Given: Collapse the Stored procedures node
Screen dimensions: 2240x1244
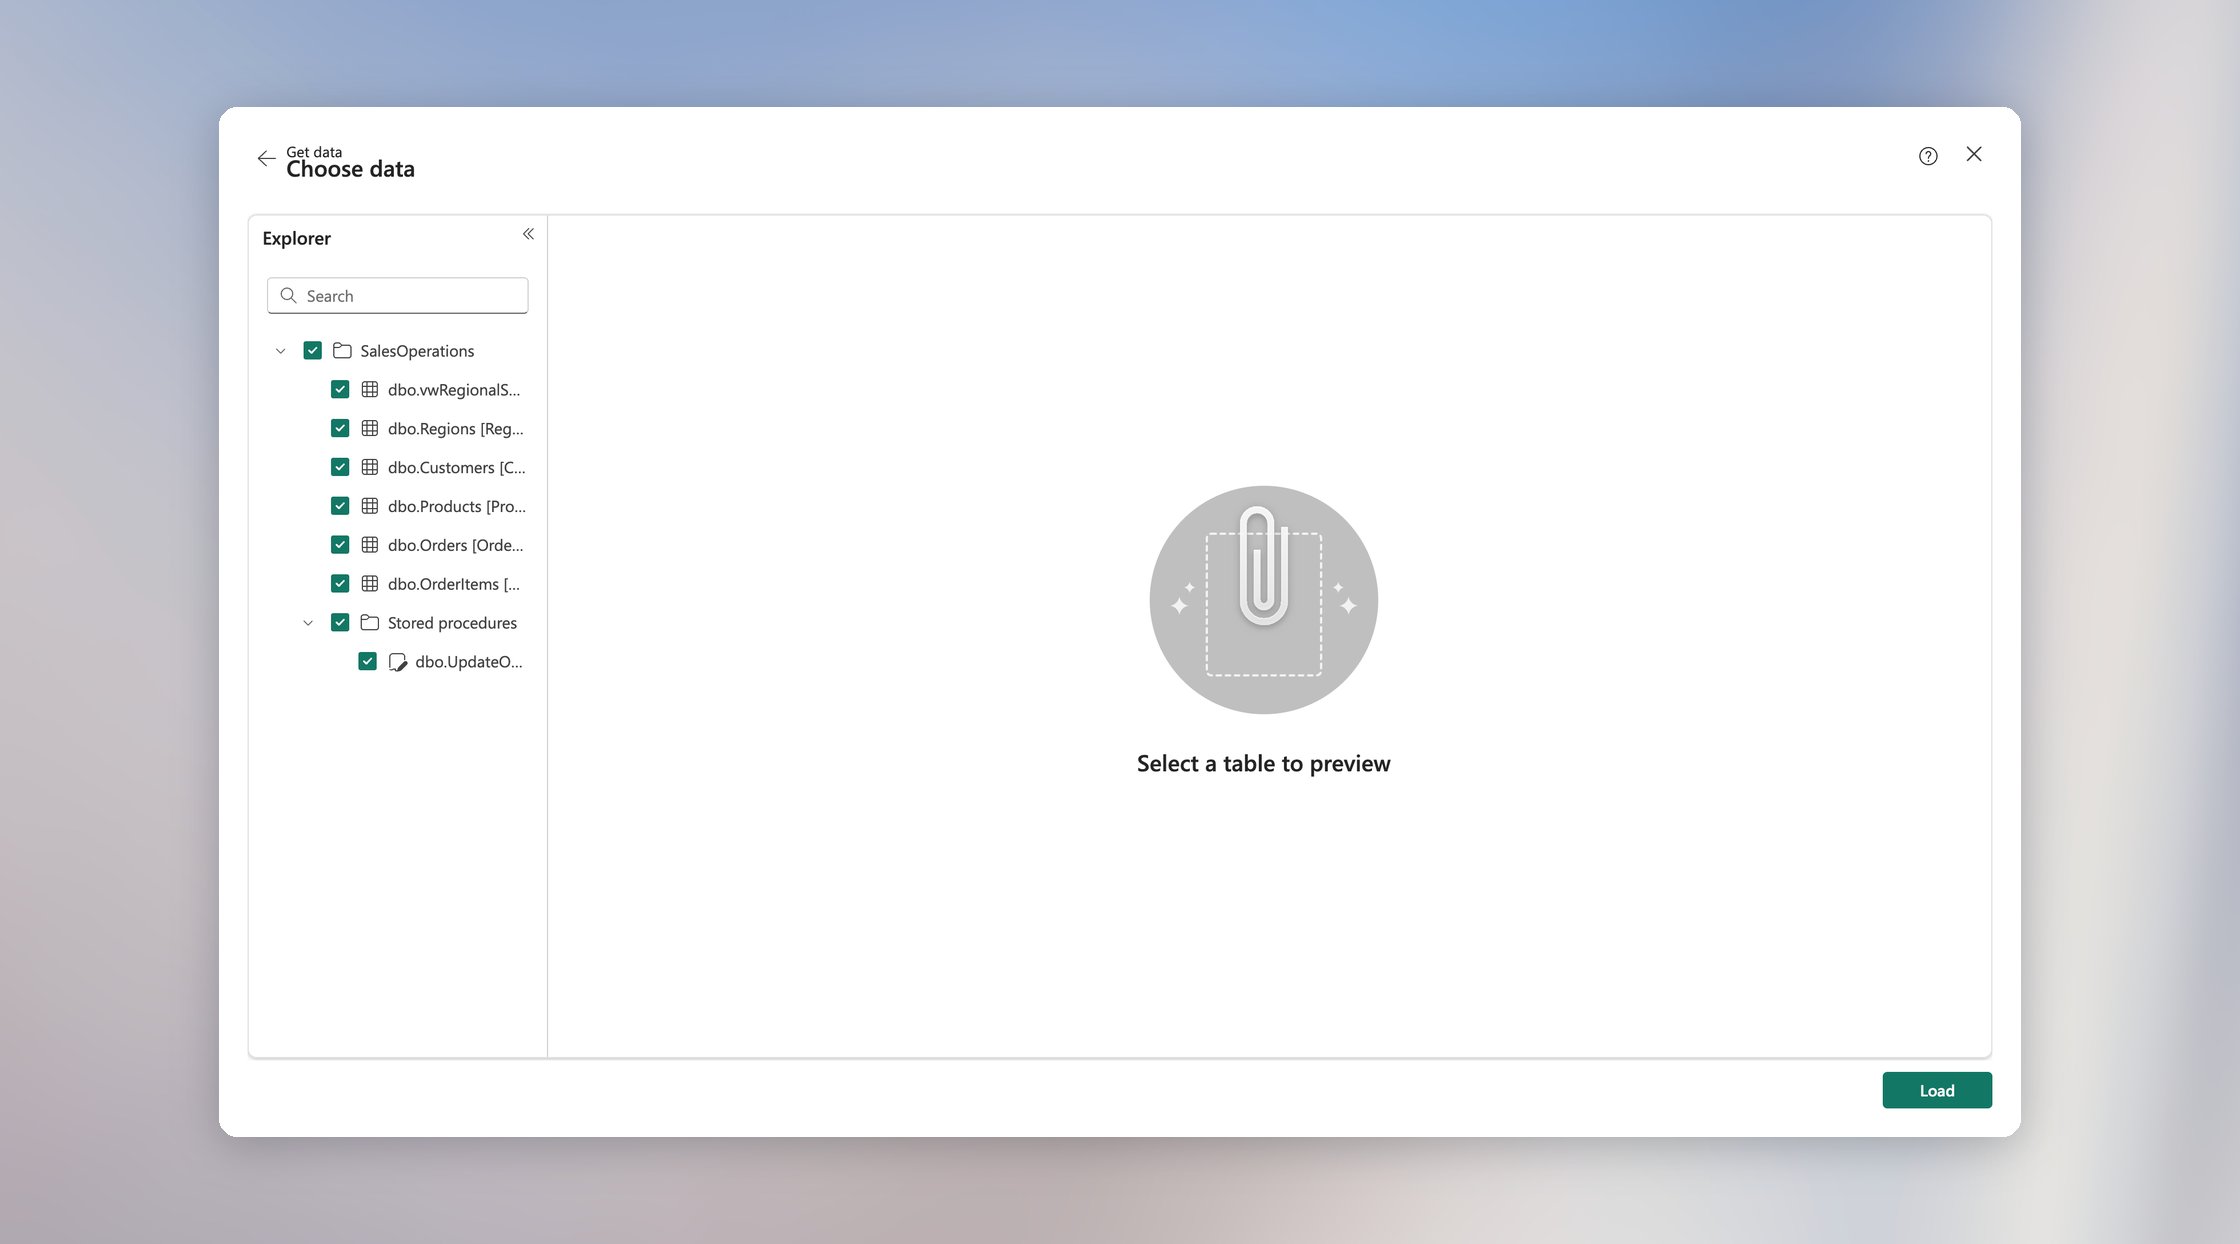Looking at the screenshot, I should click(x=308, y=623).
